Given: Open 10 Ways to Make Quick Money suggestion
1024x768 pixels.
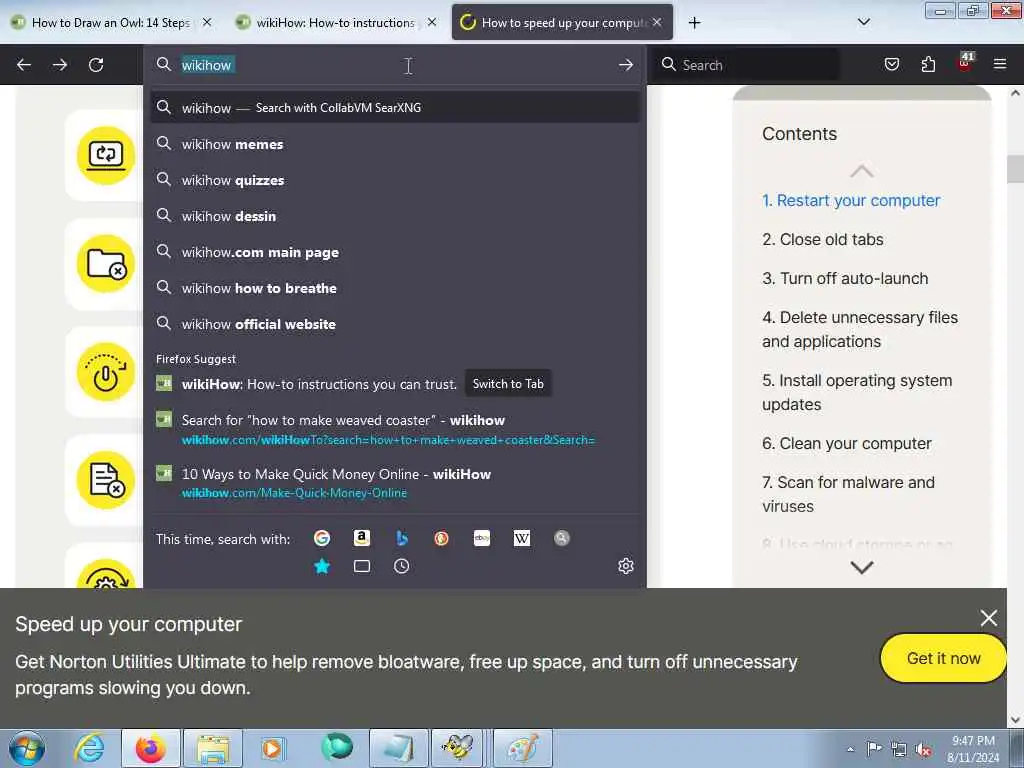Looking at the screenshot, I should pos(394,483).
